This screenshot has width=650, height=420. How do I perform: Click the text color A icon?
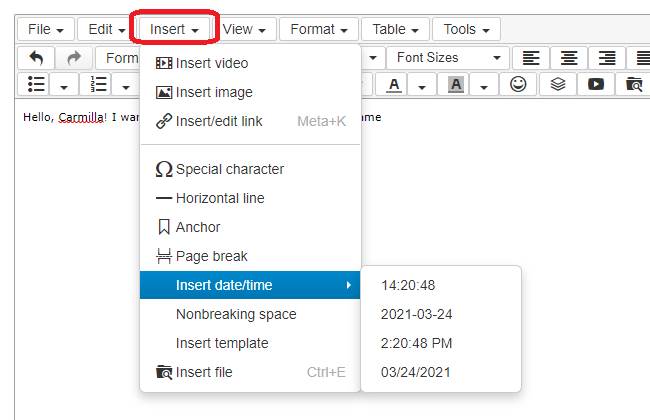click(x=394, y=85)
